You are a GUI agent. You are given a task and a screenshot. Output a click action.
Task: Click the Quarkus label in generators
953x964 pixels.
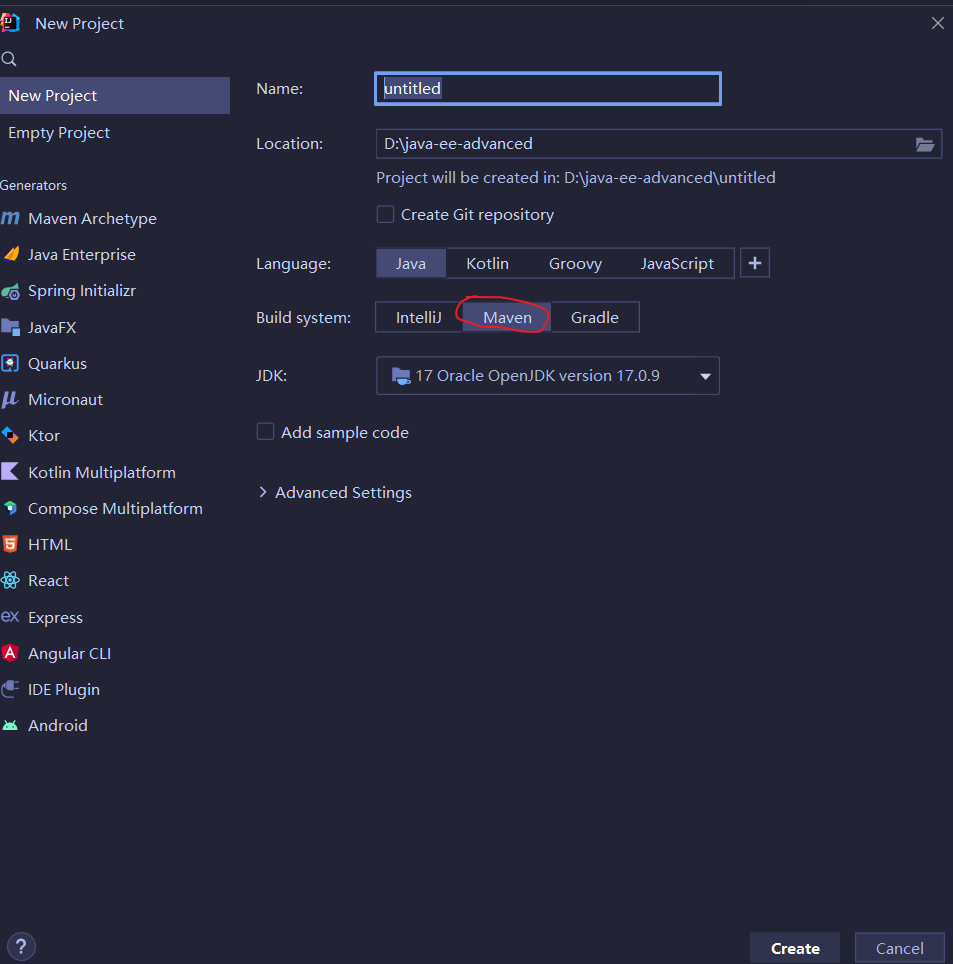[x=57, y=363]
